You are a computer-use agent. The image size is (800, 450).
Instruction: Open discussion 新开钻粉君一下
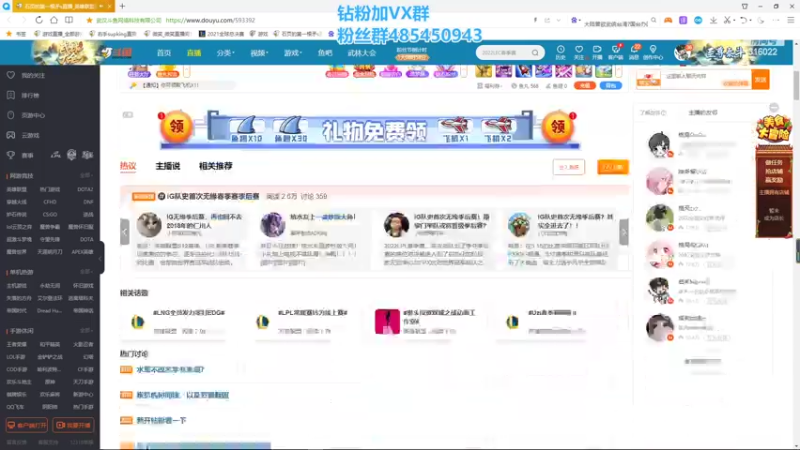[x=161, y=420]
